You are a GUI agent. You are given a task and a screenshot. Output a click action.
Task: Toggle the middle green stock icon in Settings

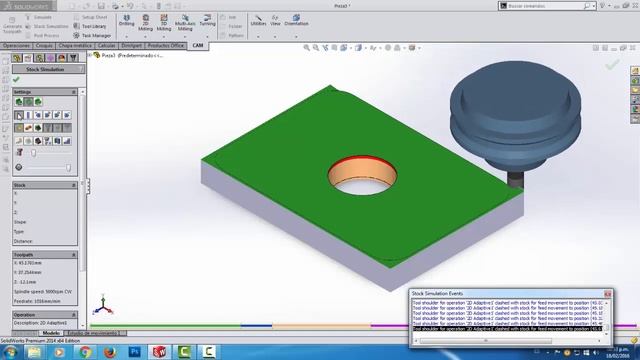pos(28,102)
